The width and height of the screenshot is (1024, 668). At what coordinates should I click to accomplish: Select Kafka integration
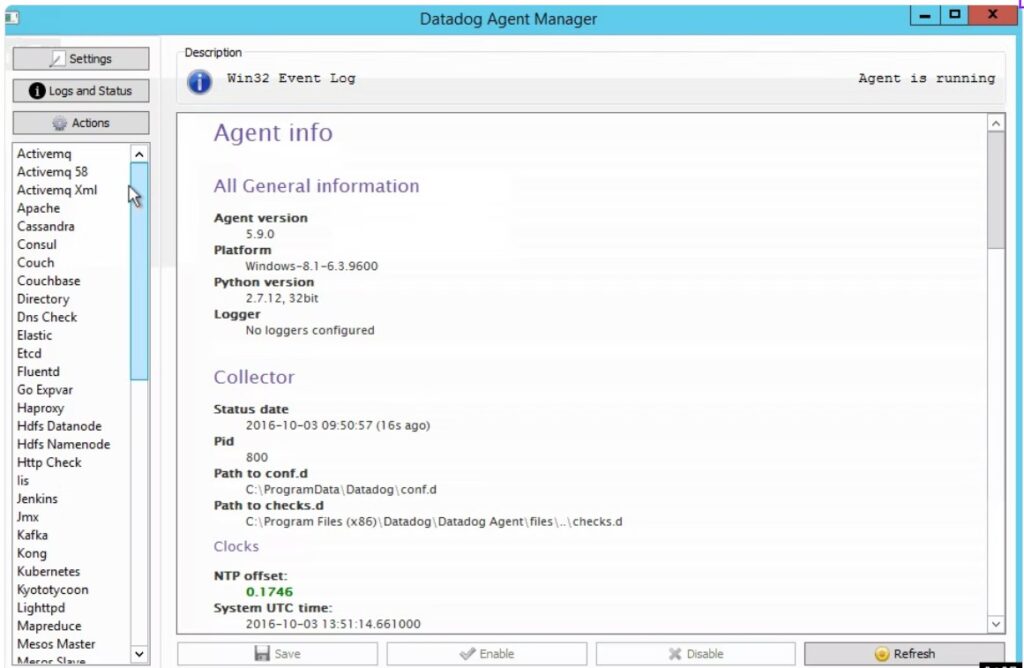point(32,535)
